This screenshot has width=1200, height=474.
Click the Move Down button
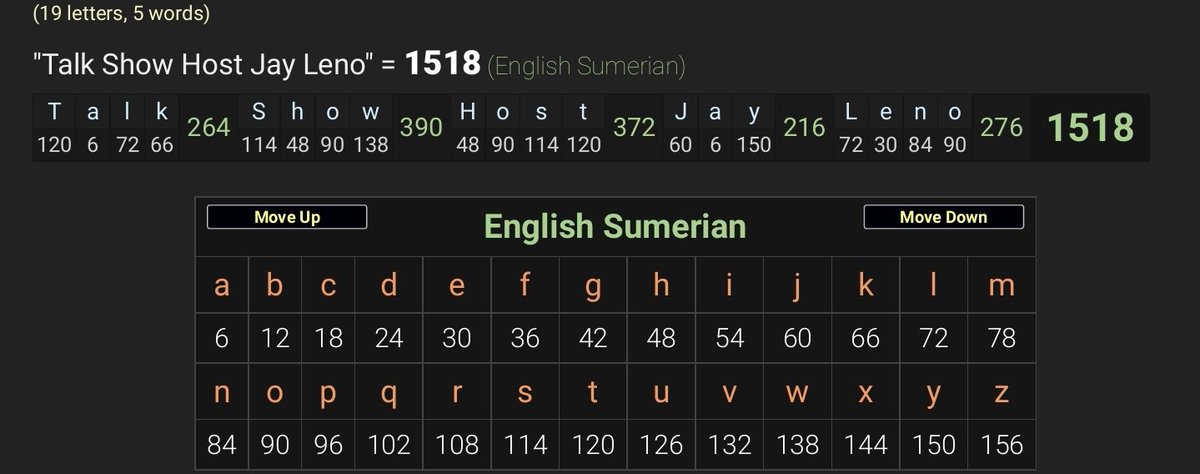point(943,217)
